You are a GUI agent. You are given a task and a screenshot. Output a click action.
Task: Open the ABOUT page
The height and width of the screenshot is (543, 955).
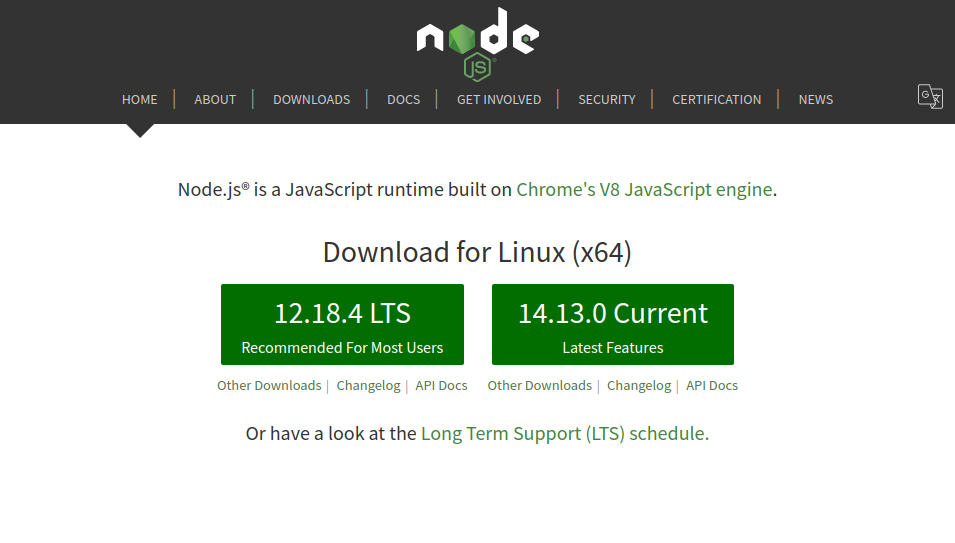(x=215, y=99)
